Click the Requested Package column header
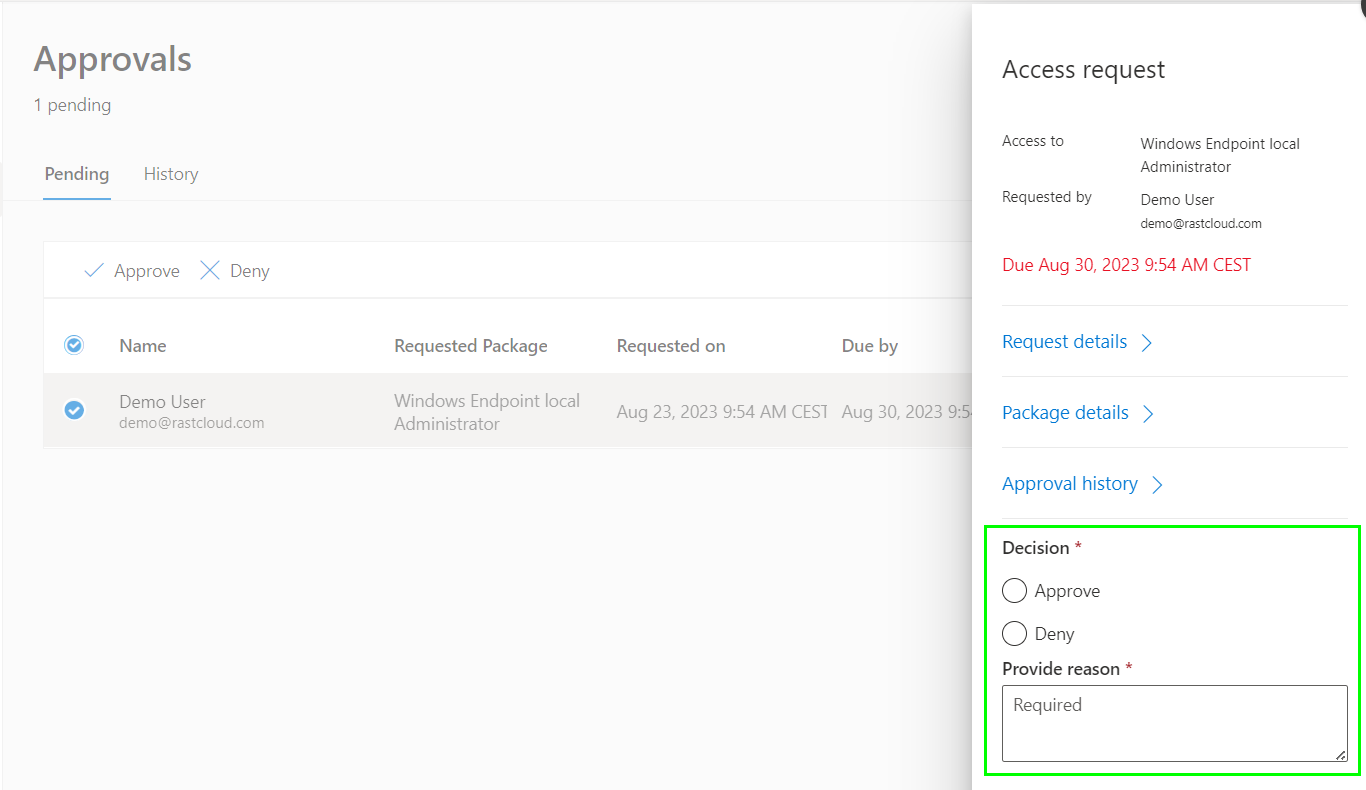 471,346
